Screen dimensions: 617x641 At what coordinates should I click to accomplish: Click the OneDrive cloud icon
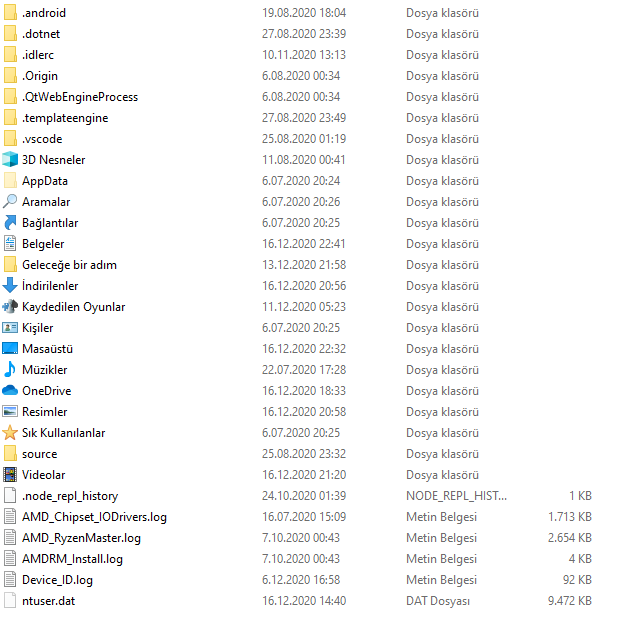[x=10, y=391]
